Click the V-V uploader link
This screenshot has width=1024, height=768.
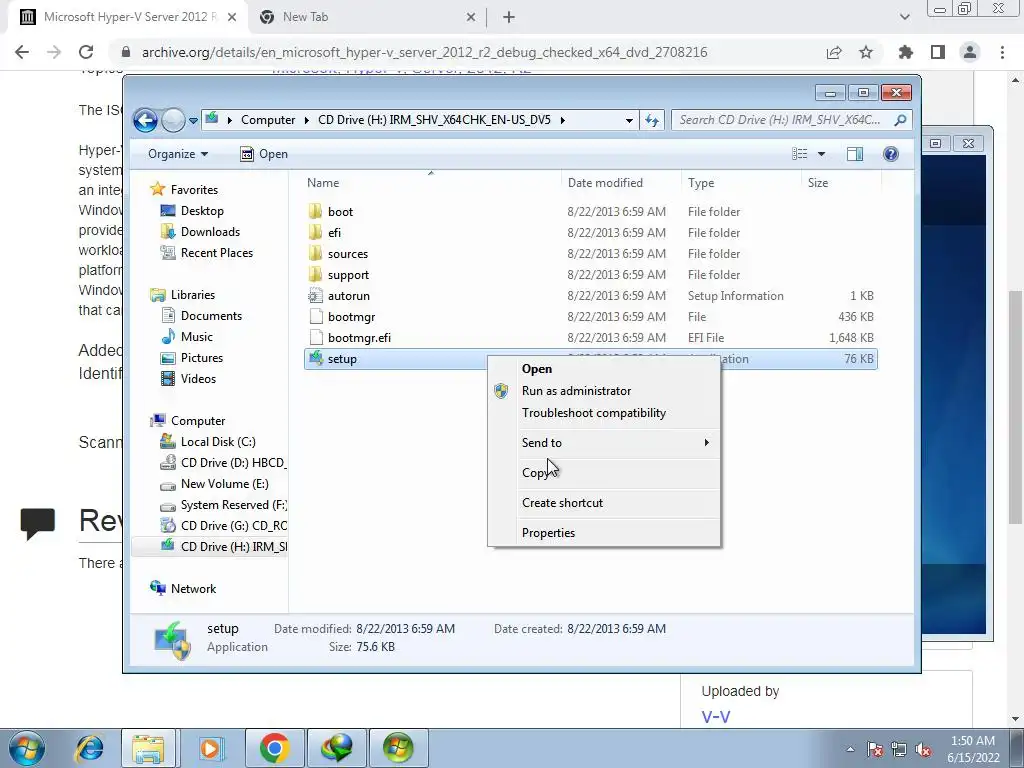click(715, 717)
